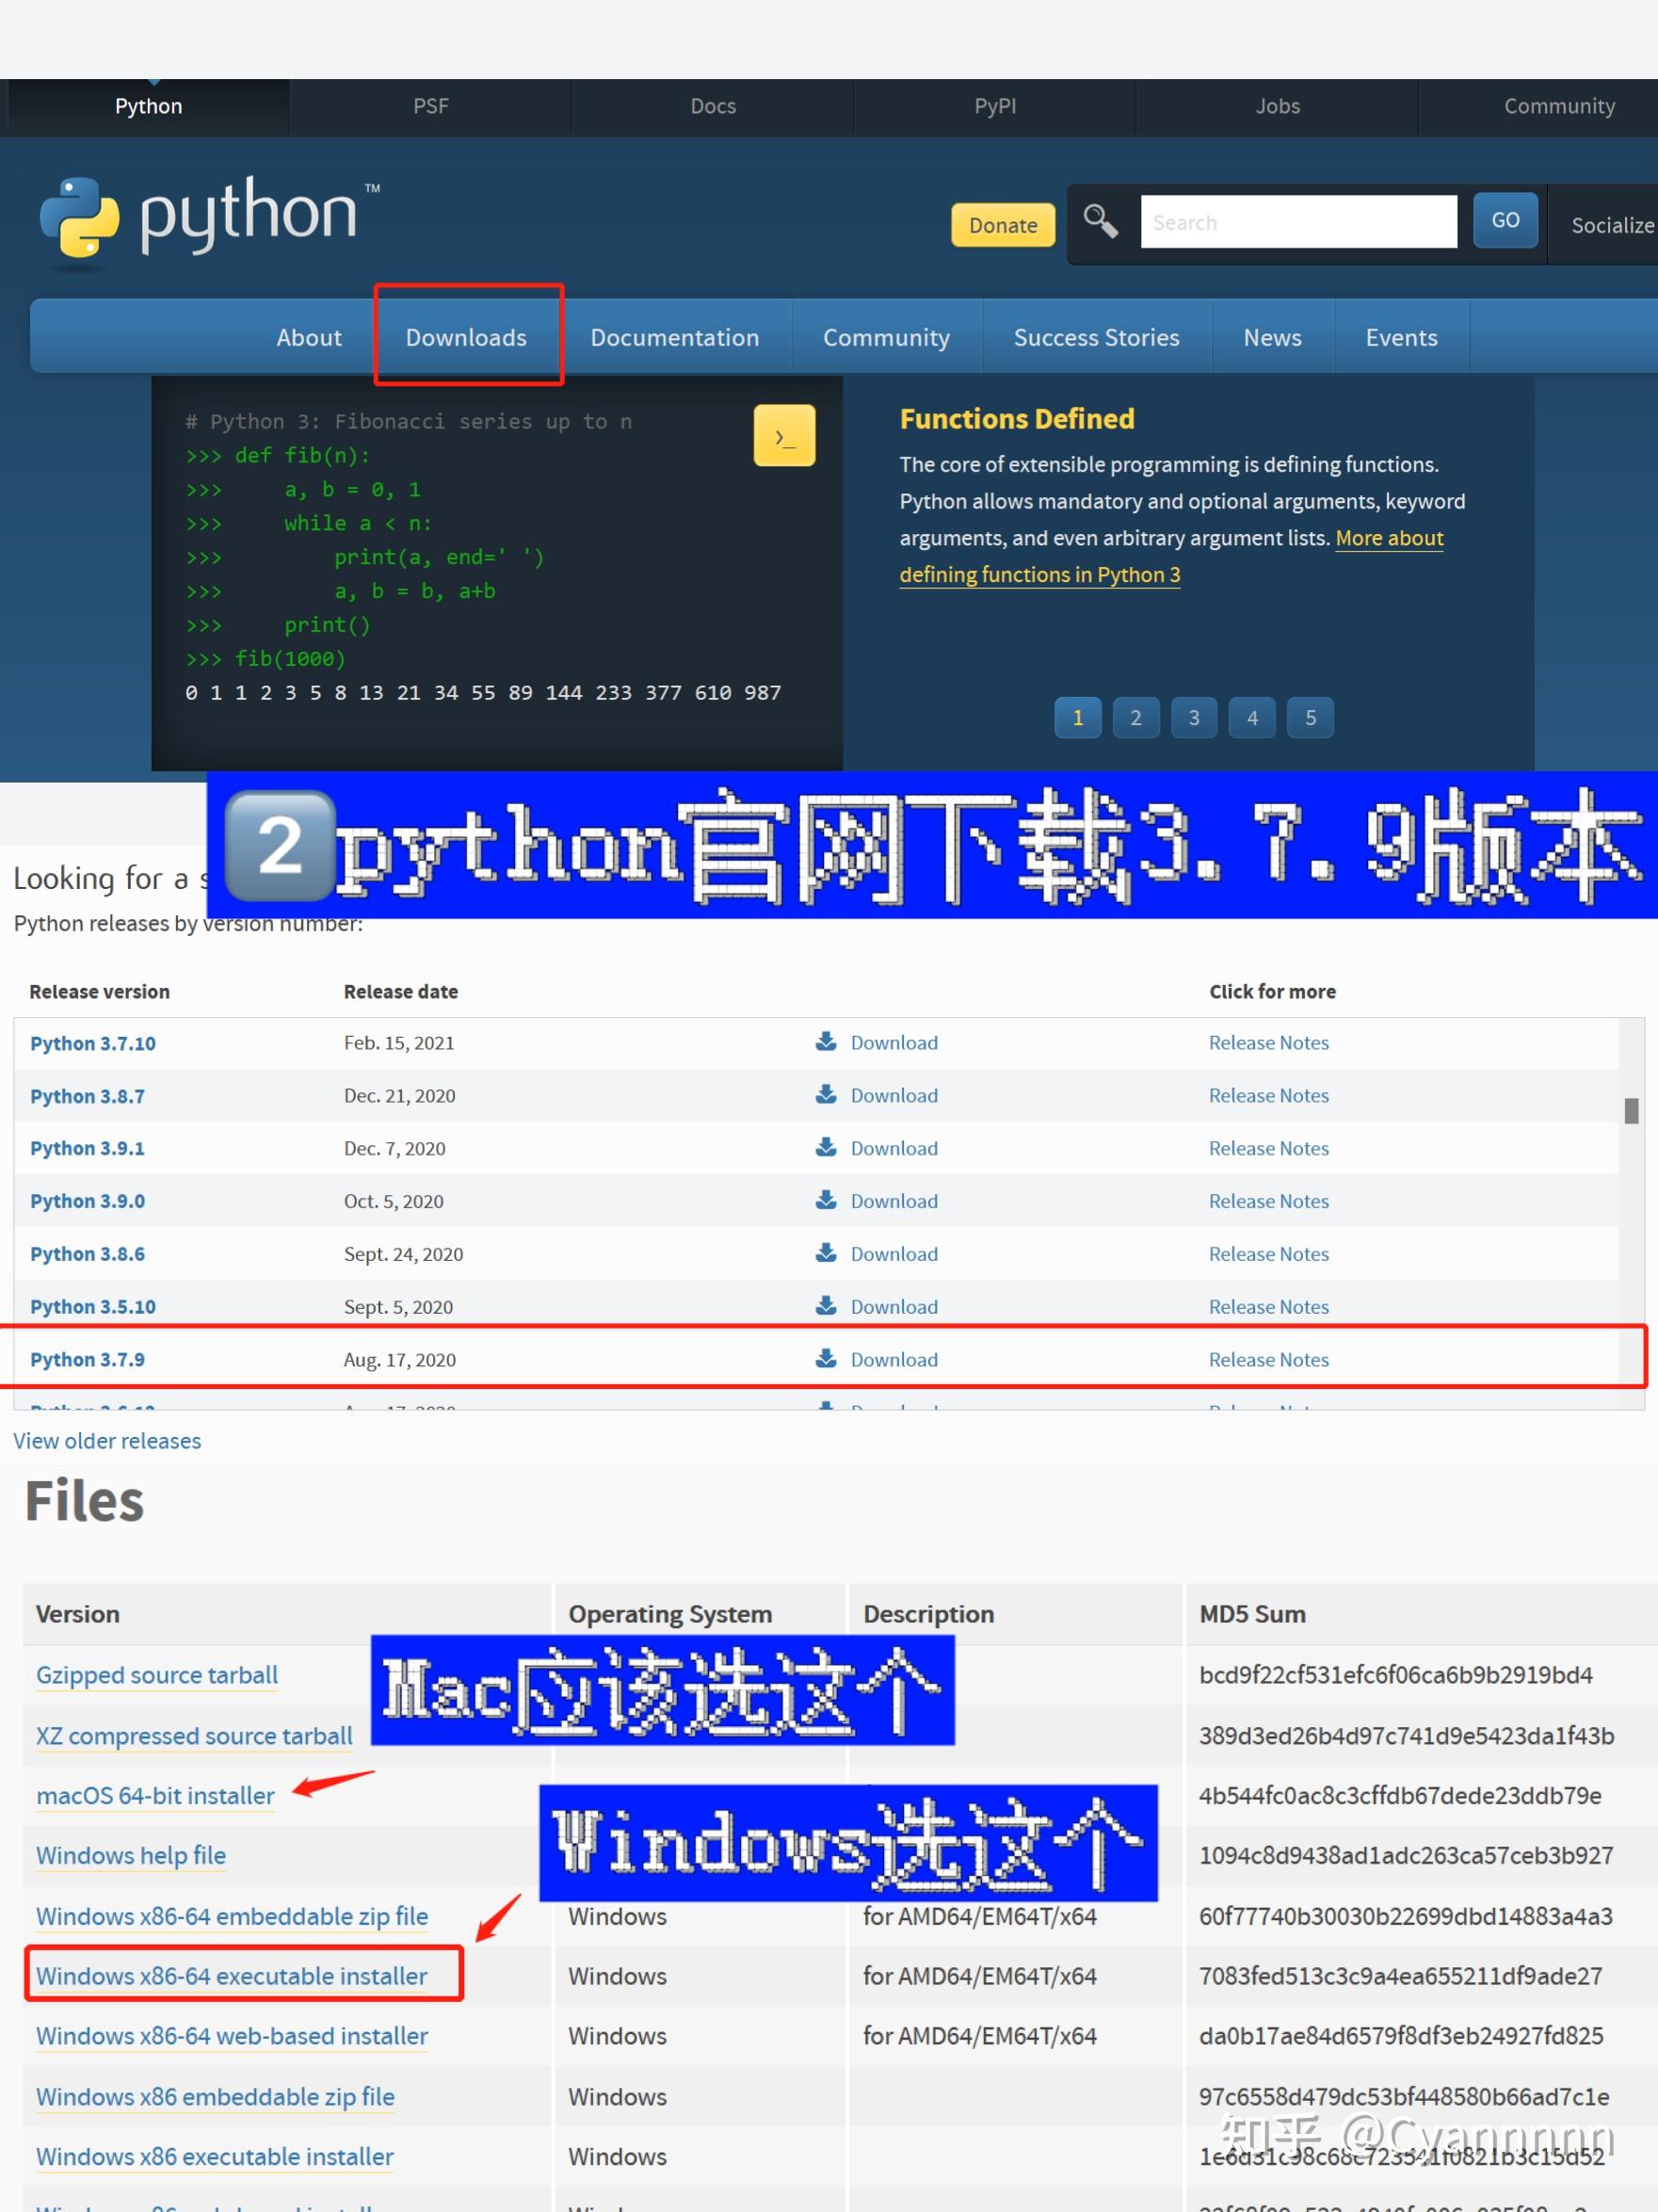Open the Docs top tab

tap(713, 107)
